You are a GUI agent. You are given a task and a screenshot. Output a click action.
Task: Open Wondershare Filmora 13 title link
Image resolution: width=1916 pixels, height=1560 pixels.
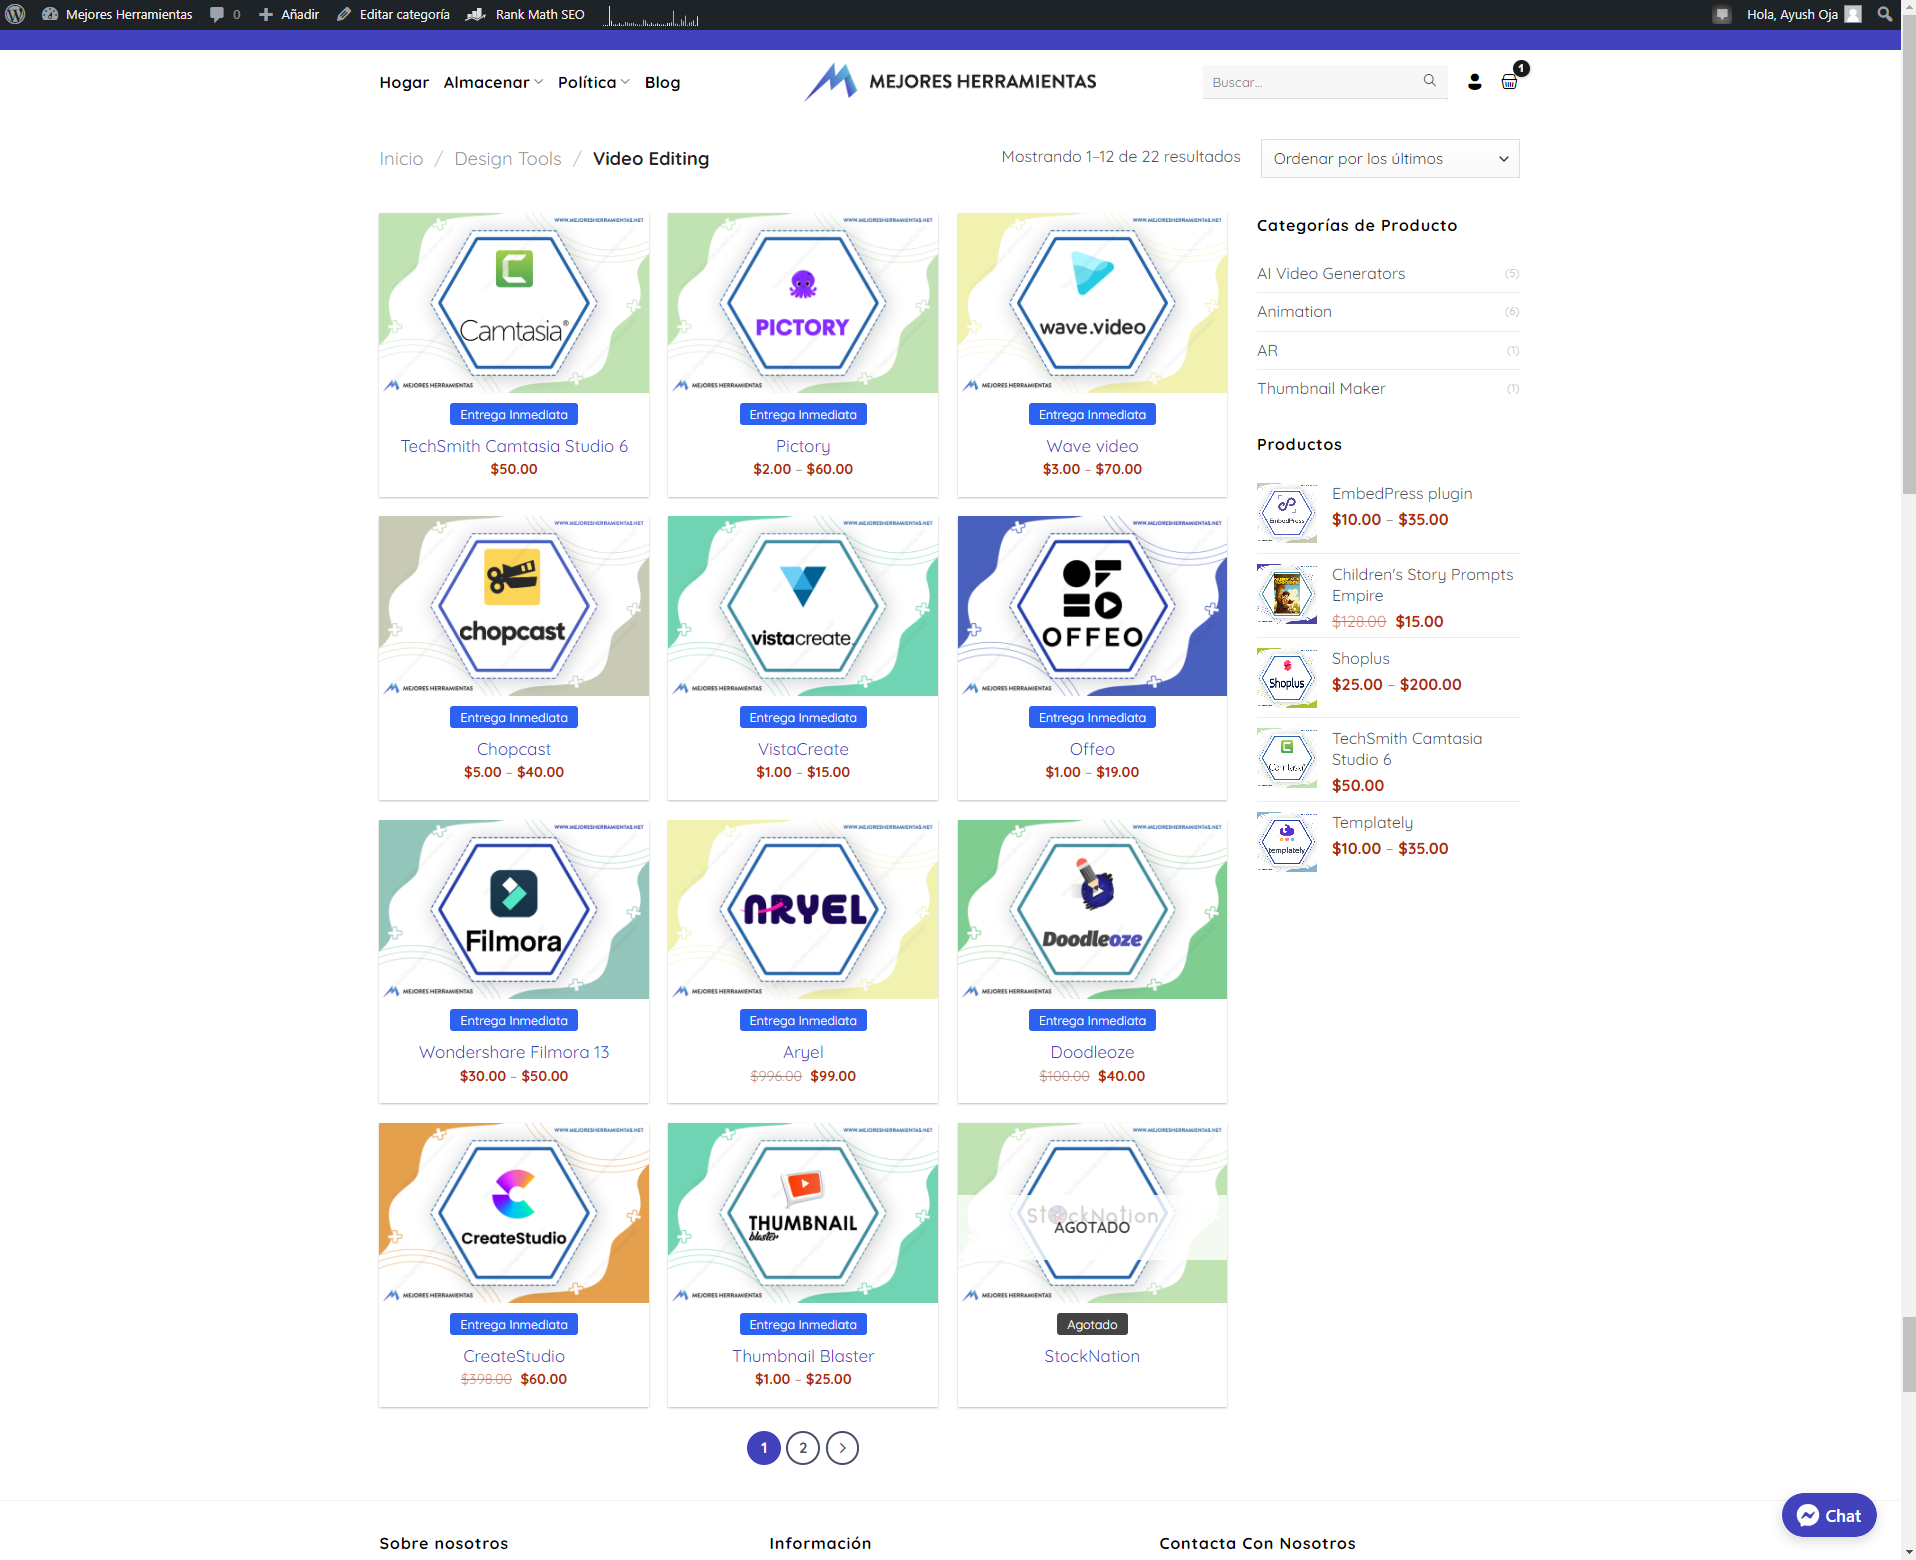(x=514, y=1052)
